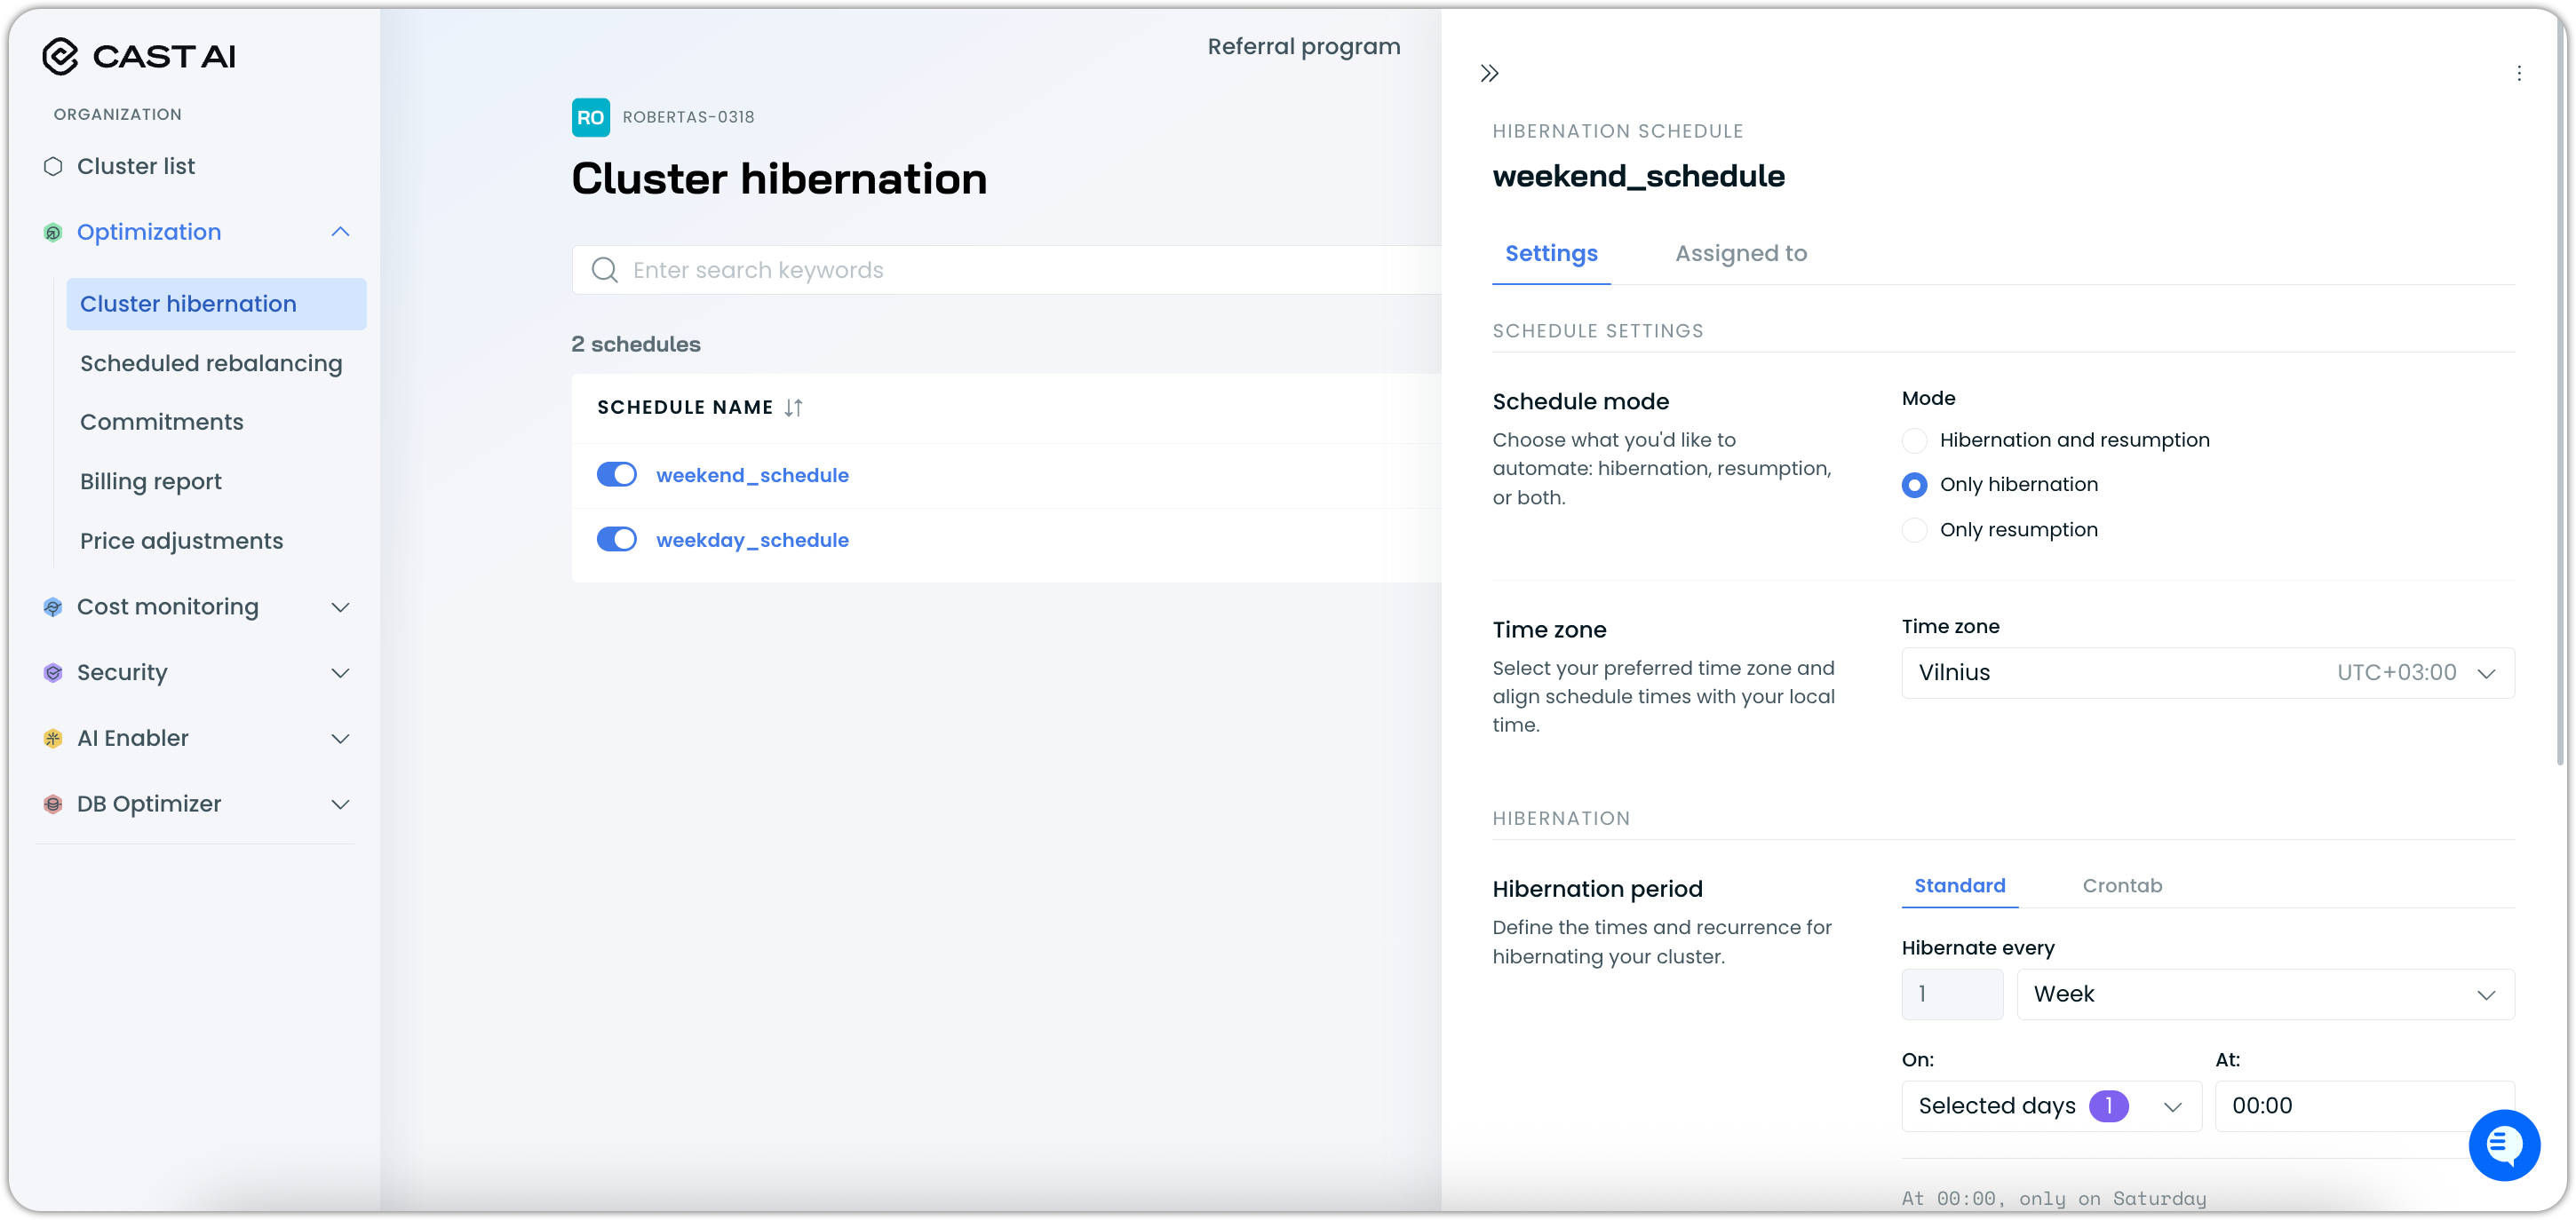Viewport: 2576px width, 1220px height.
Task: Collapse the side panel with double-chevron icon
Action: coord(1489,73)
